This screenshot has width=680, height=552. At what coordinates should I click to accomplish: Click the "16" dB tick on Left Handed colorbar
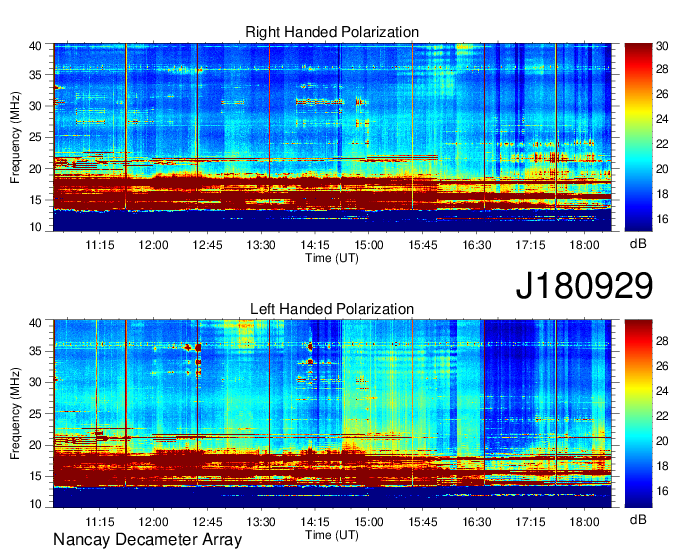click(662, 491)
